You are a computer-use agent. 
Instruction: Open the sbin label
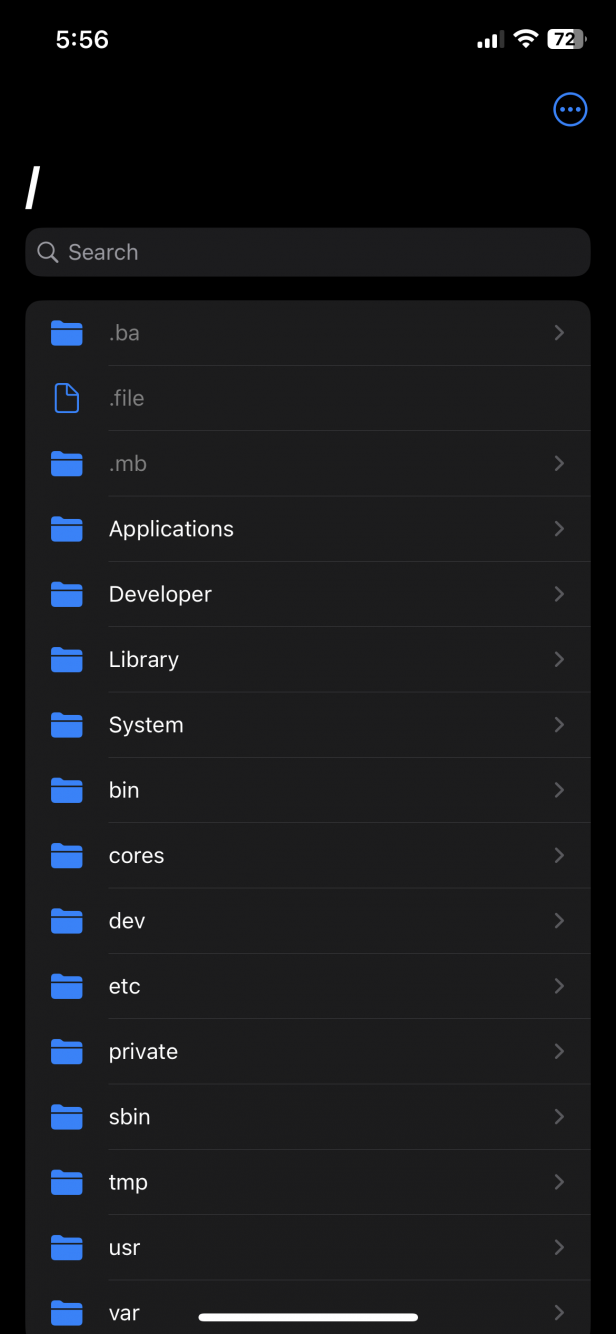point(129,1117)
